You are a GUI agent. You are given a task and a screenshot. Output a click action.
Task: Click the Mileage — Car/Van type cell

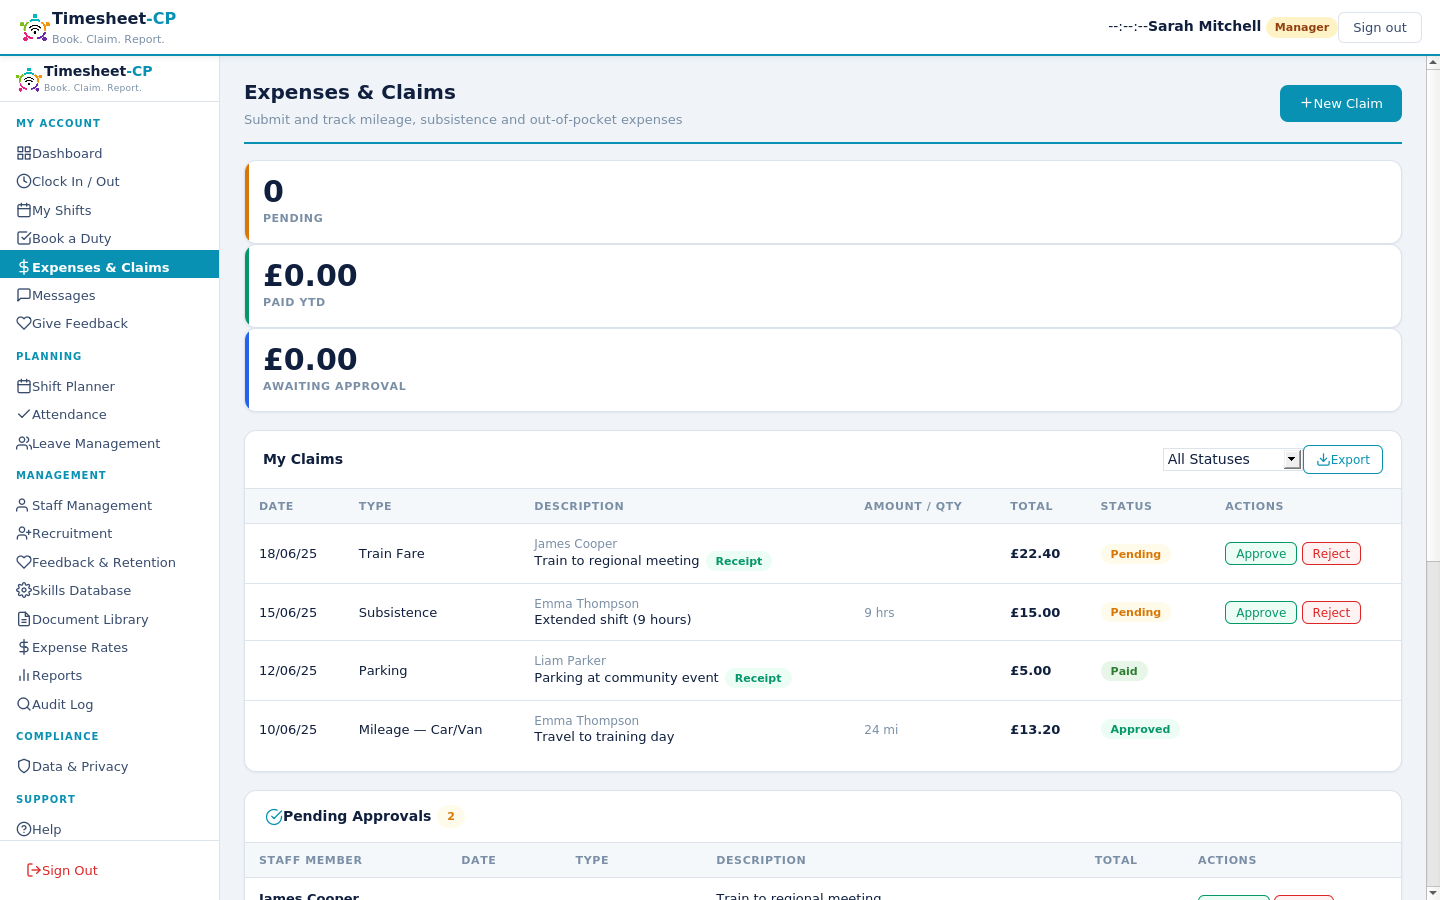420,730
